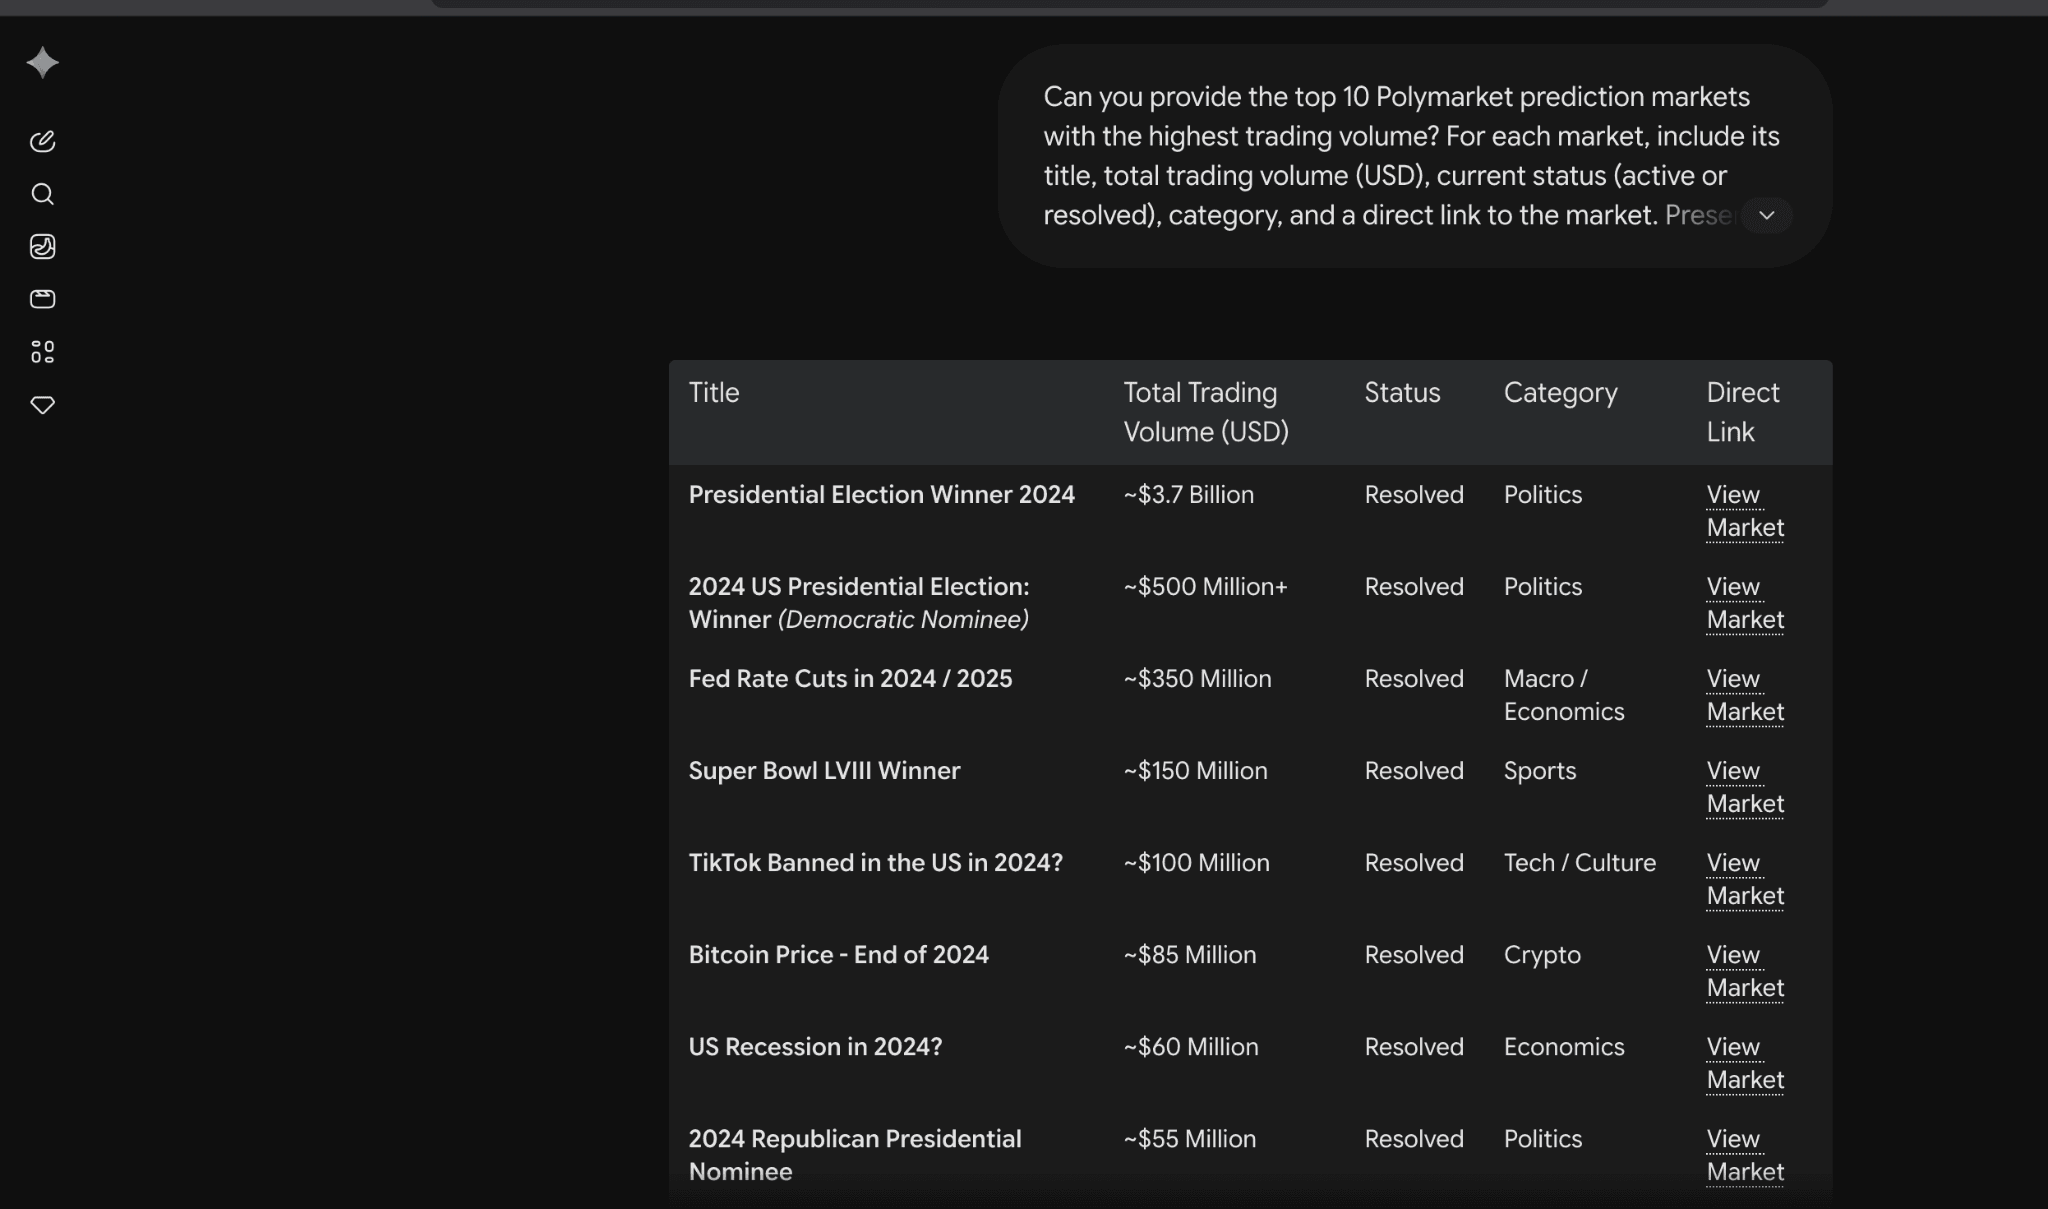Click the Status column header
The height and width of the screenshot is (1209, 2048).
pos(1402,393)
